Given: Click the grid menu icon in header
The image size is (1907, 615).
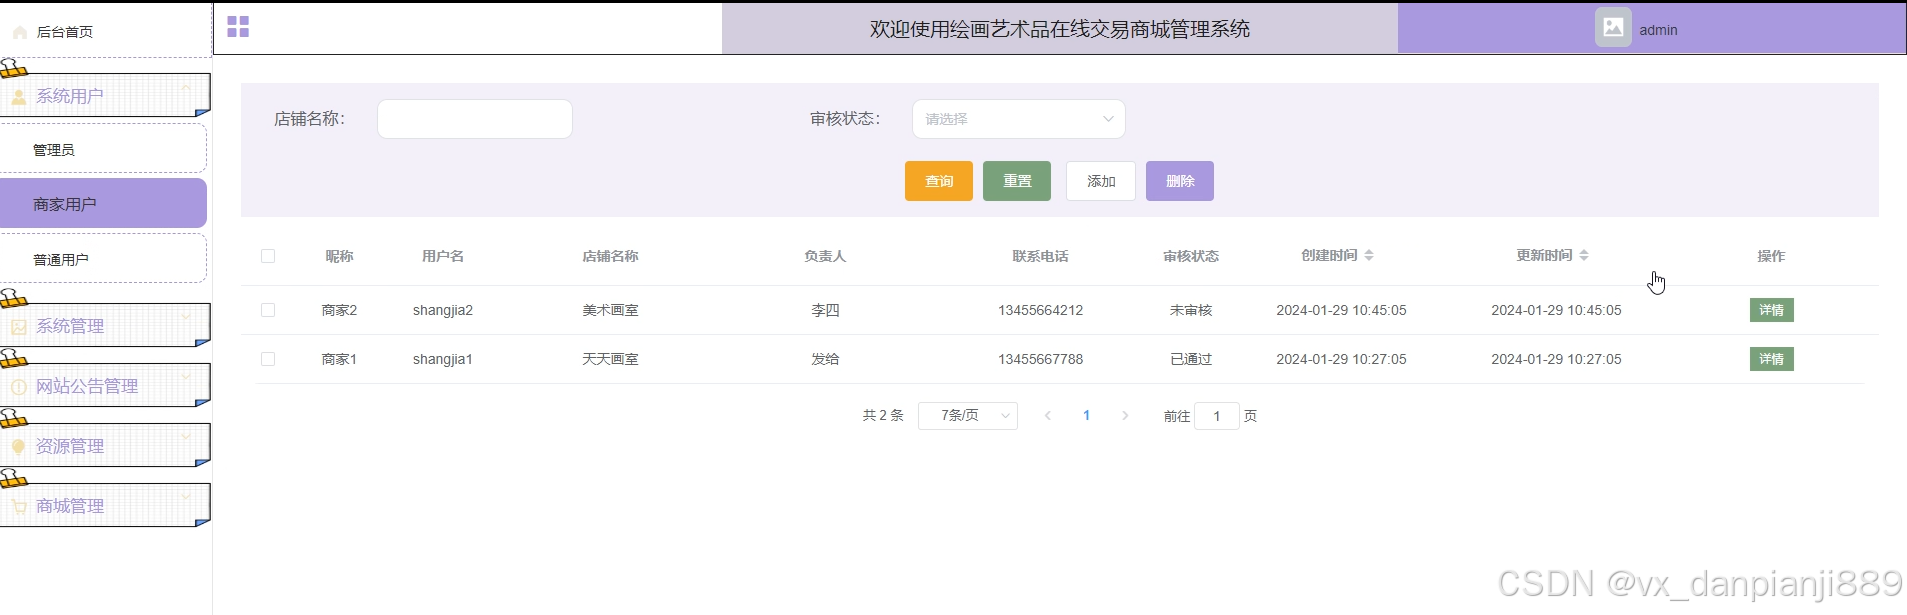Looking at the screenshot, I should (238, 27).
